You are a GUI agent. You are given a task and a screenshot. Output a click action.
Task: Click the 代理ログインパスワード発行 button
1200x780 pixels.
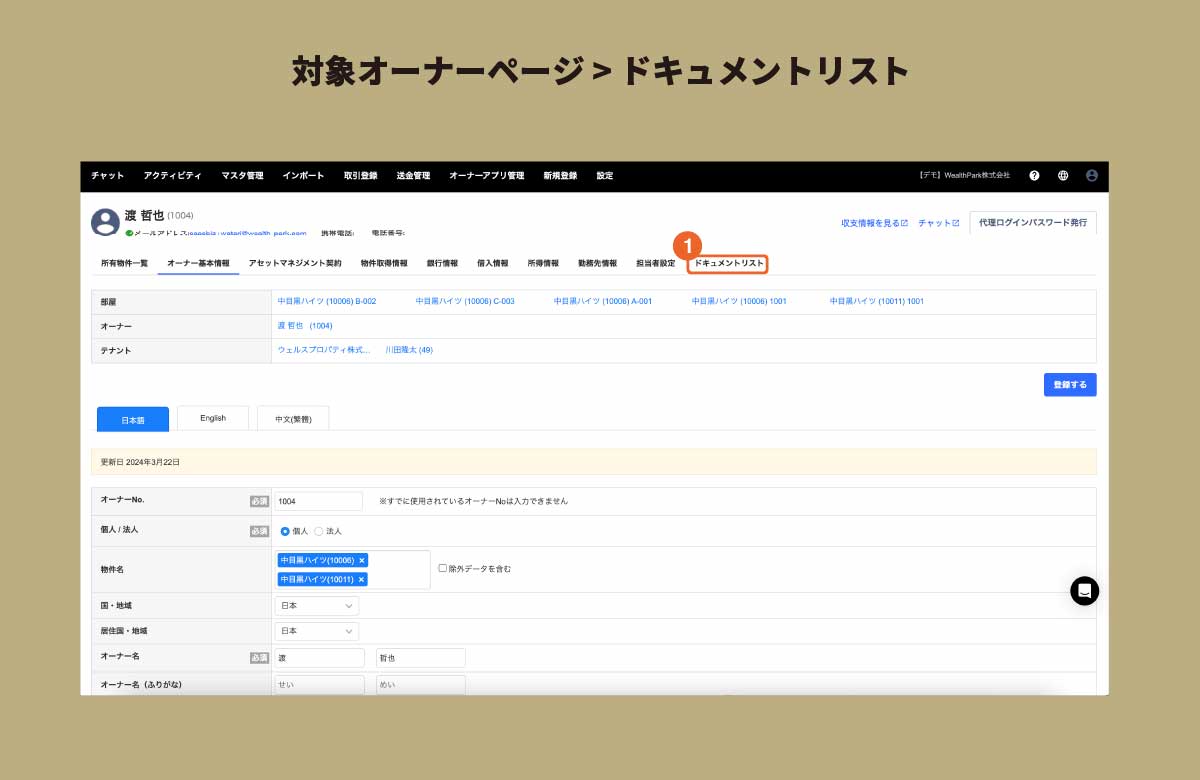[x=1032, y=223]
